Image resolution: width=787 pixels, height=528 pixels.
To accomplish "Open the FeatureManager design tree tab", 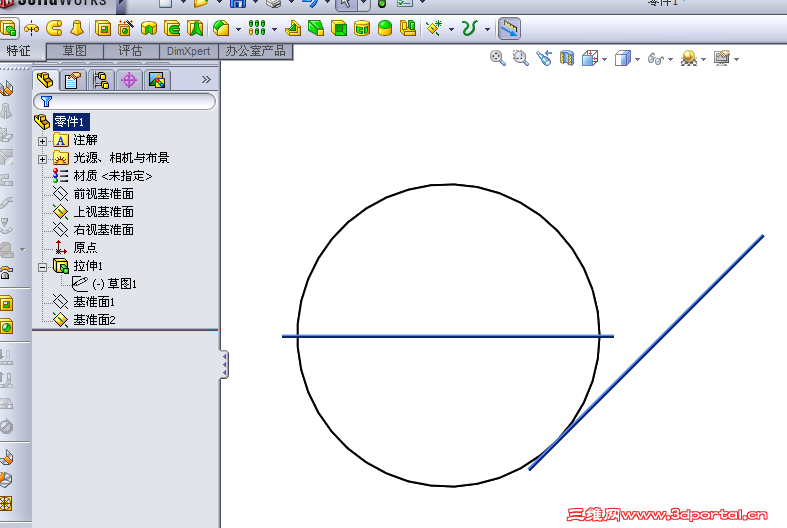I will tap(45, 80).
